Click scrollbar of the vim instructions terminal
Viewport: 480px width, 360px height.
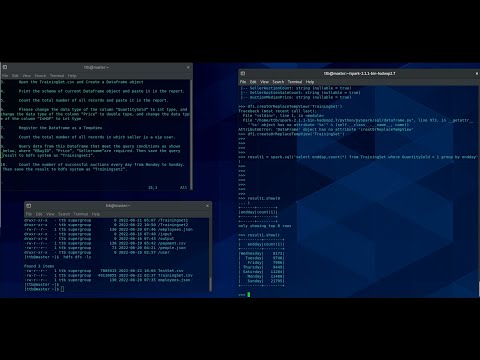click(x=191, y=134)
